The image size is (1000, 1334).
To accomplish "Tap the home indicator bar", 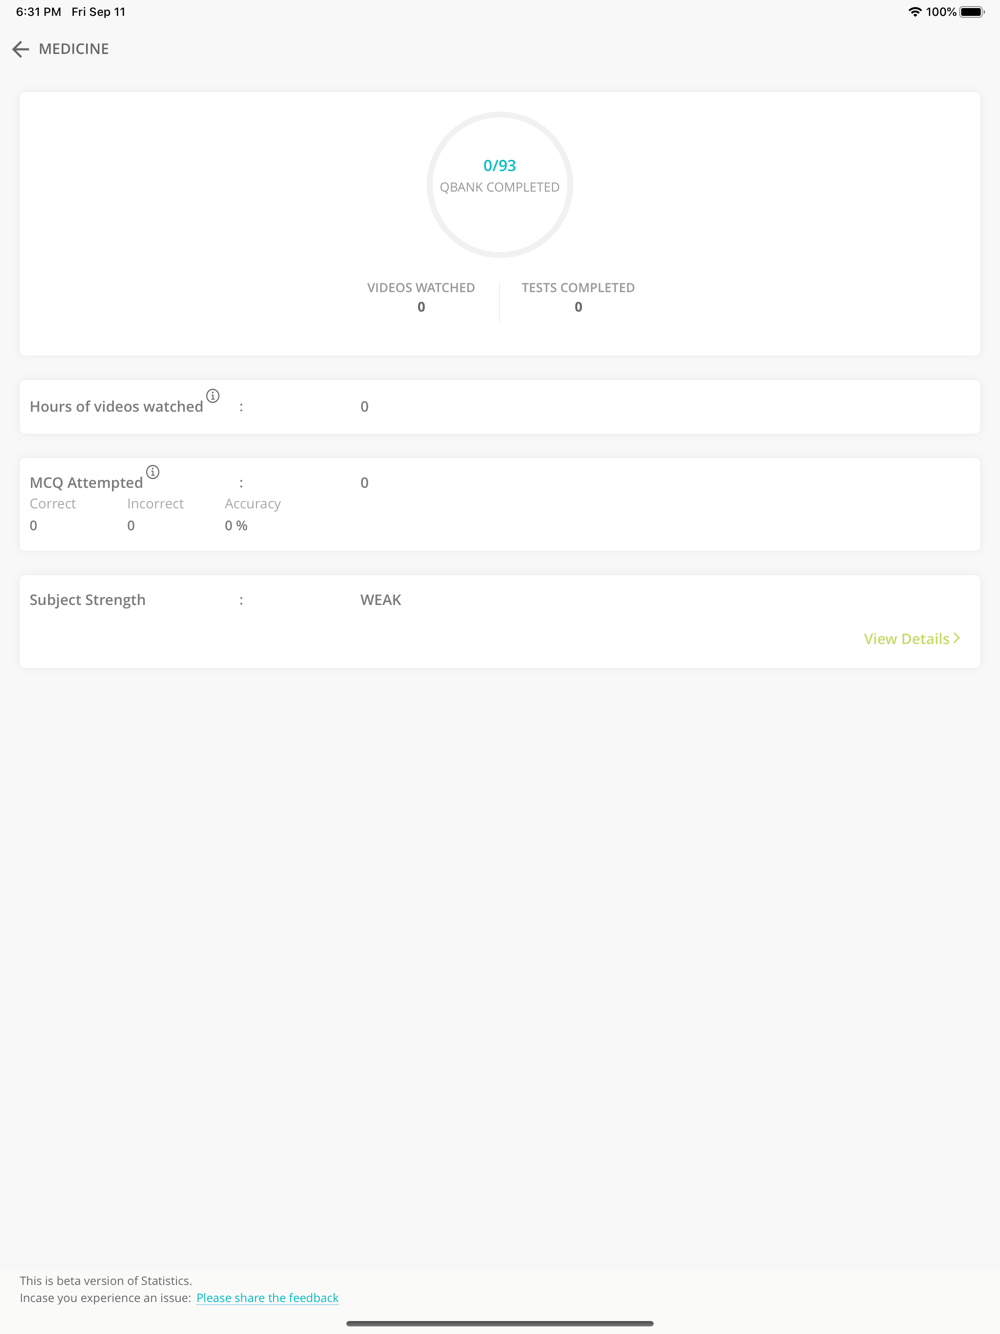I will tap(500, 1323).
